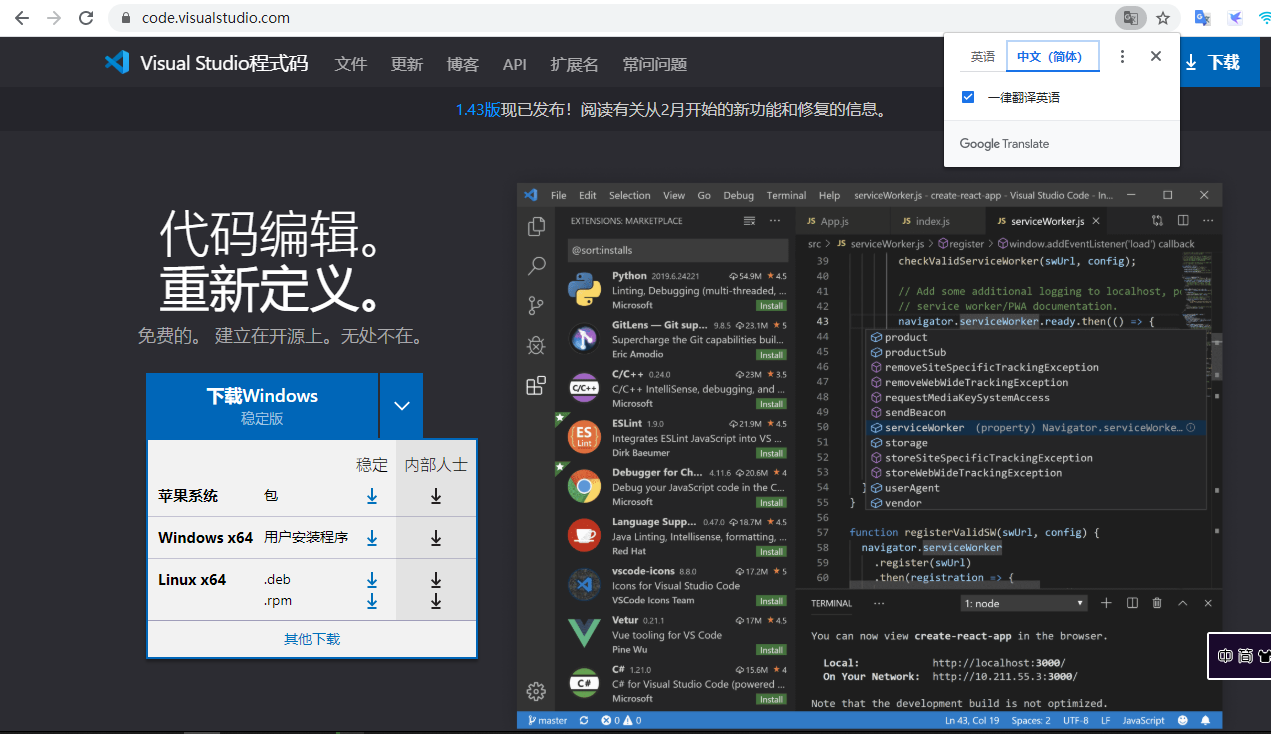1271x734 pixels.
Task: Download Linux x64 .deb stable arrow
Action: coord(372,580)
